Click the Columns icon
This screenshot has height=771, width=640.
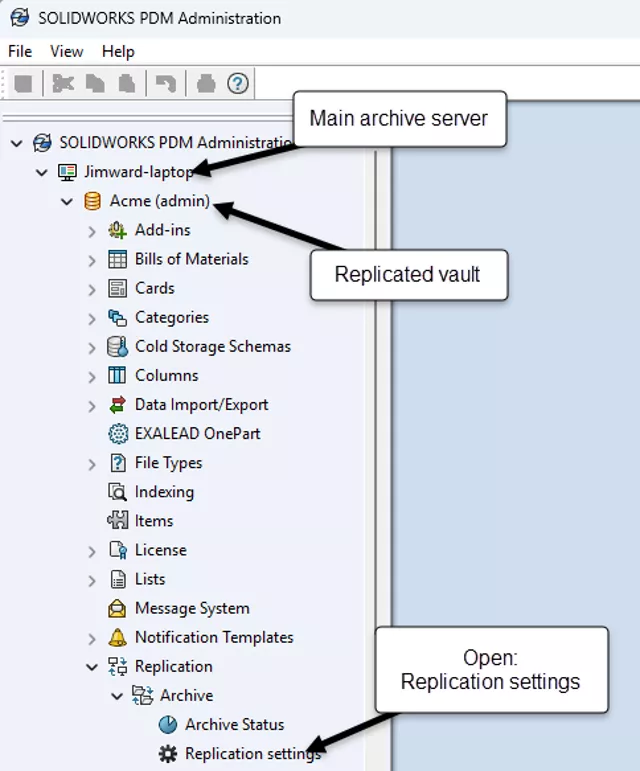click(x=117, y=375)
